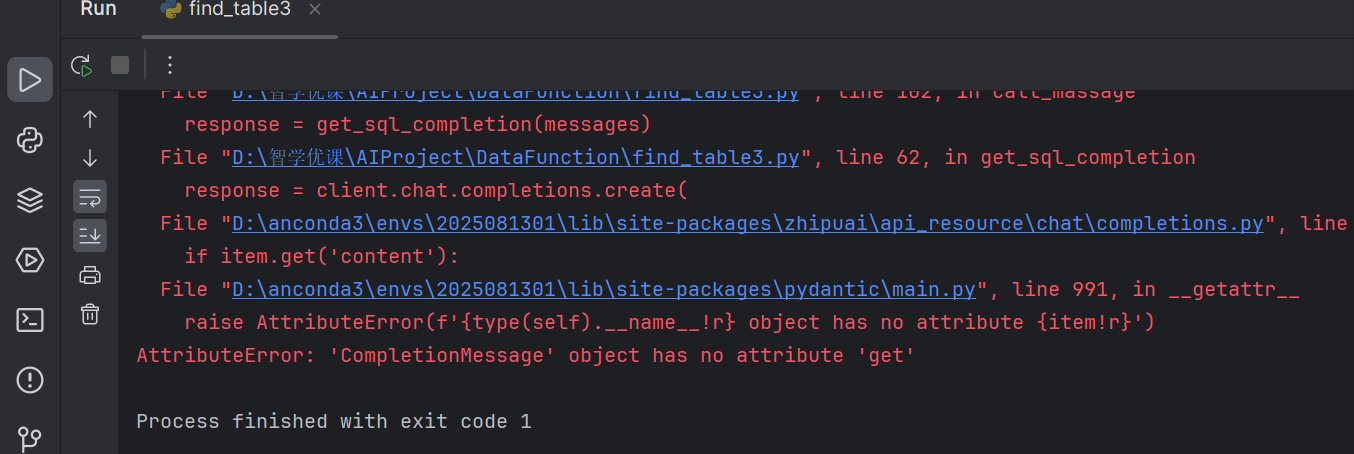
Task: Rerun the find_table3 script
Action: [x=81, y=66]
